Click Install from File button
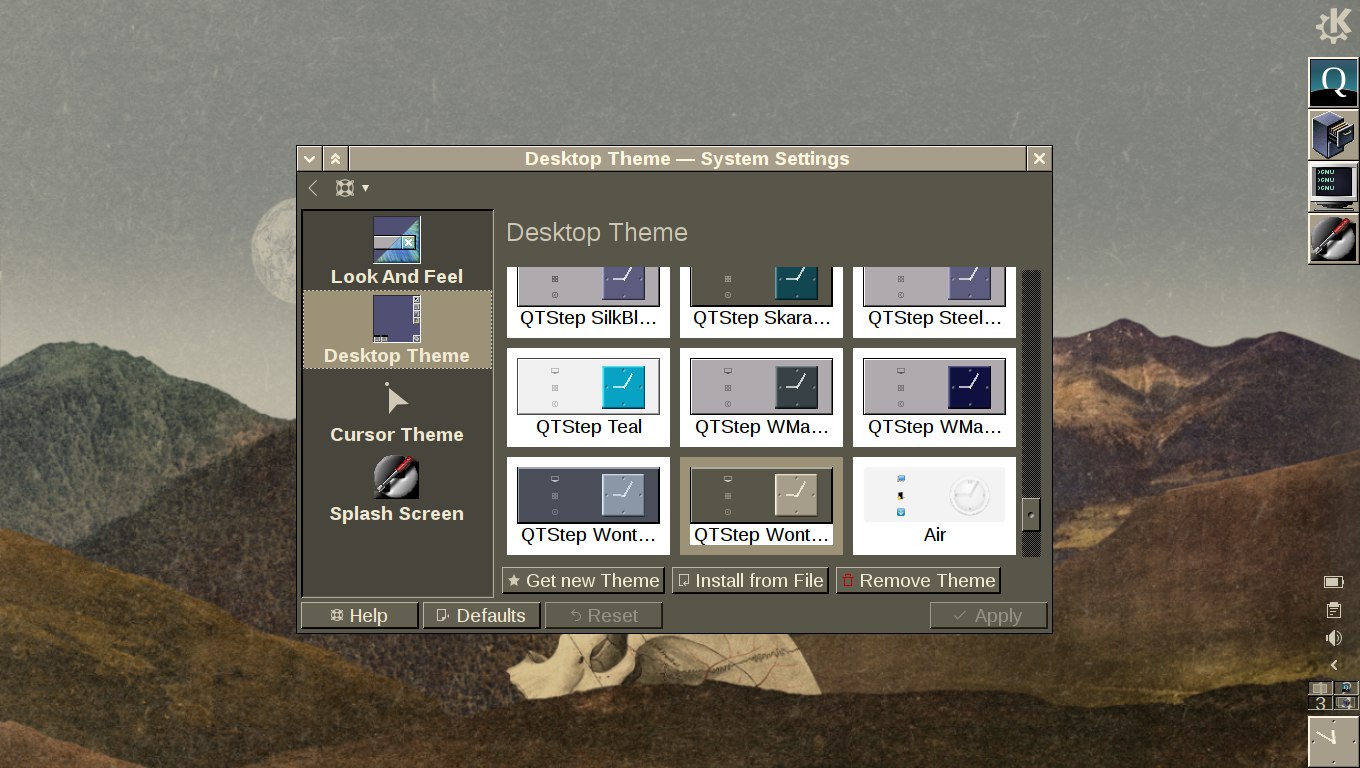 click(750, 581)
